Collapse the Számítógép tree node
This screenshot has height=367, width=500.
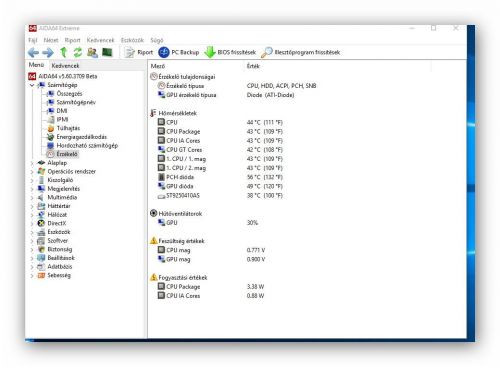32,85
